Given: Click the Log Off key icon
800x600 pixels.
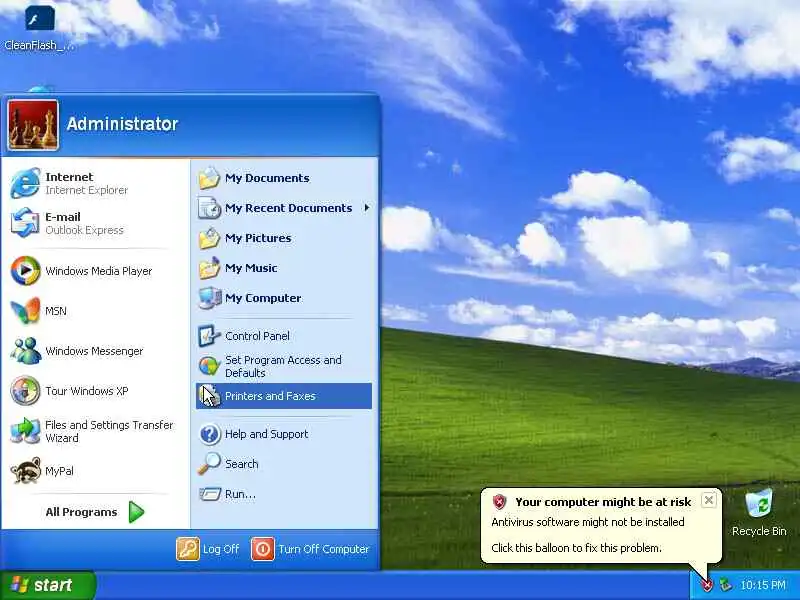Looking at the screenshot, I should (x=187, y=549).
